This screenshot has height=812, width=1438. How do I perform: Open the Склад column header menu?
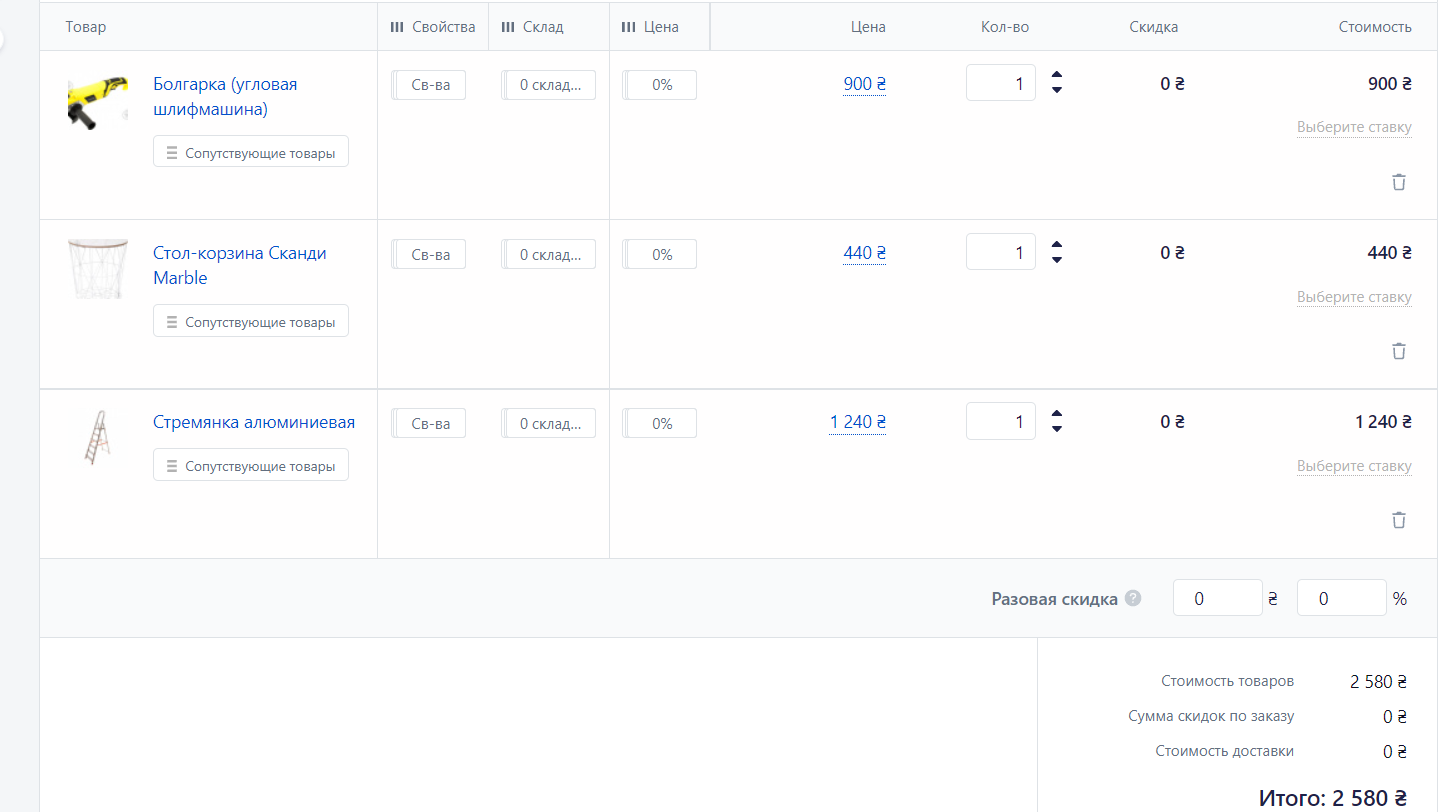click(533, 27)
